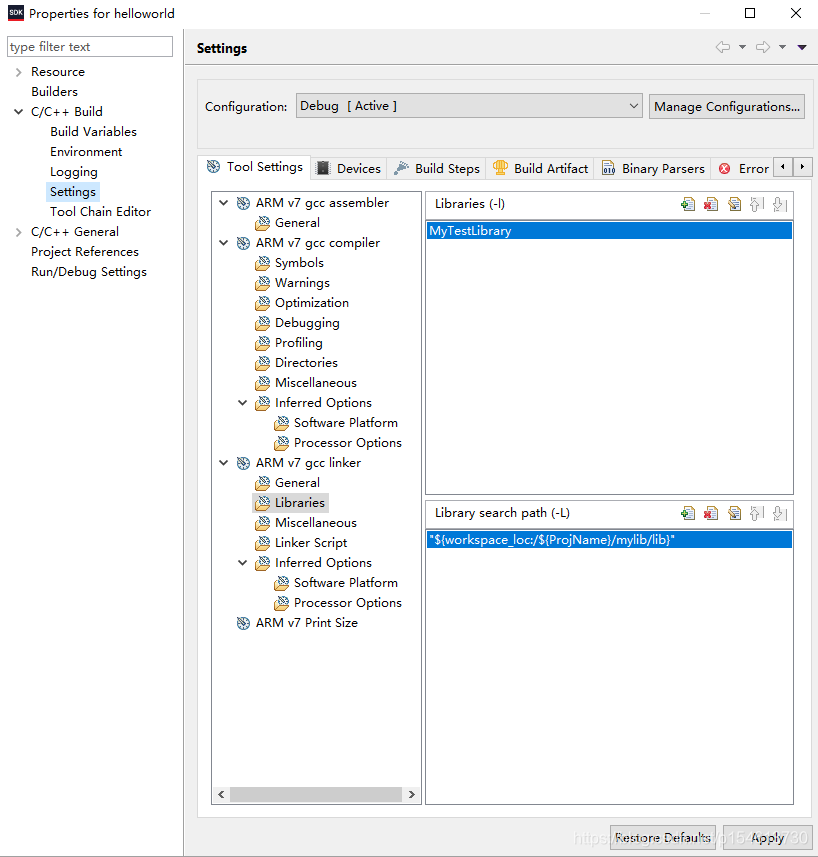This screenshot has height=857, width=818.
Task: Move library down in Libraries (-l)
Action: [780, 204]
